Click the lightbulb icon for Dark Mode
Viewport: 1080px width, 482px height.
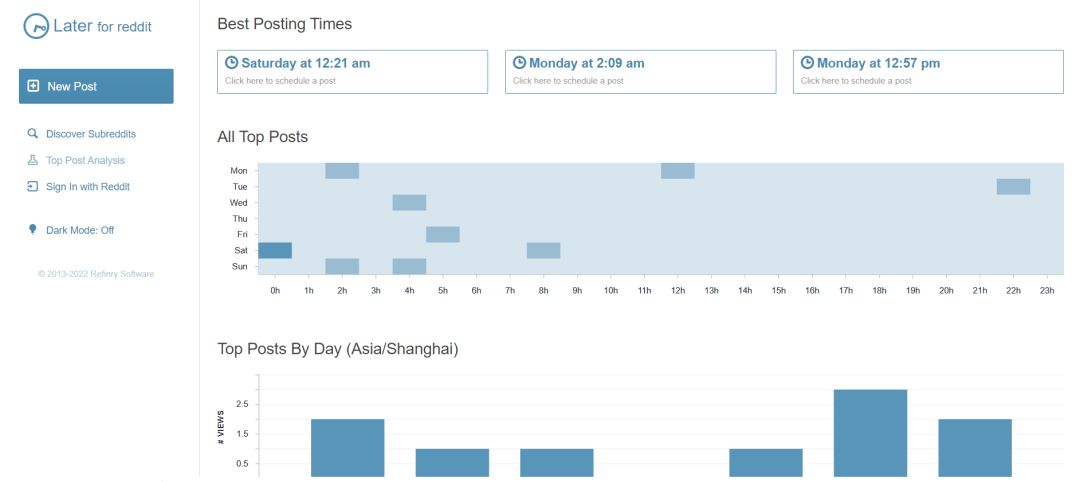click(x=32, y=230)
